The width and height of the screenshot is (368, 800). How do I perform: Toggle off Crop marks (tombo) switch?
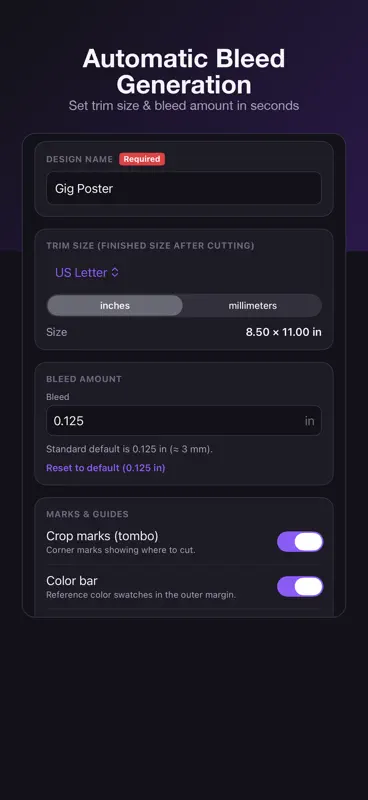[300, 542]
